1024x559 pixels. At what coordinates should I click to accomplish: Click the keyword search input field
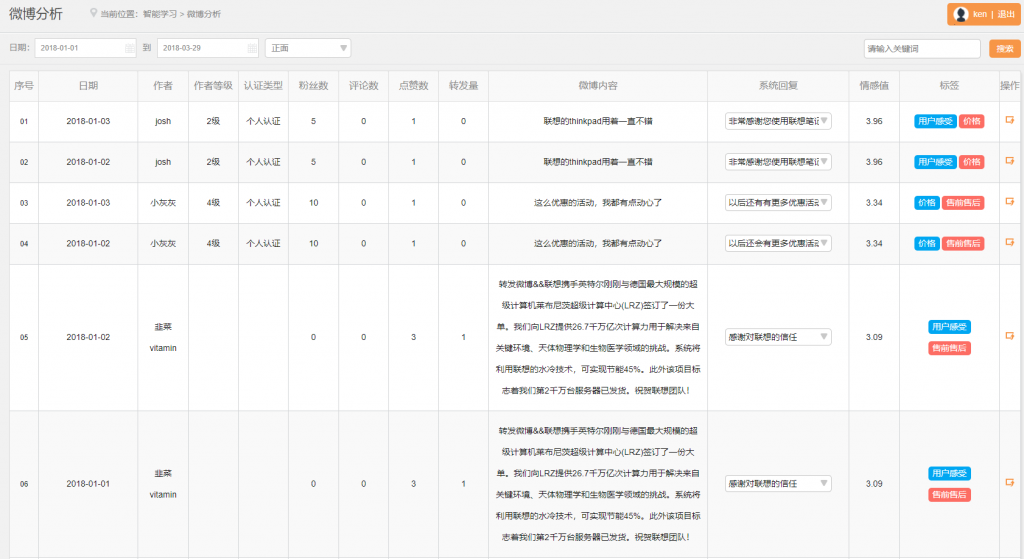922,48
